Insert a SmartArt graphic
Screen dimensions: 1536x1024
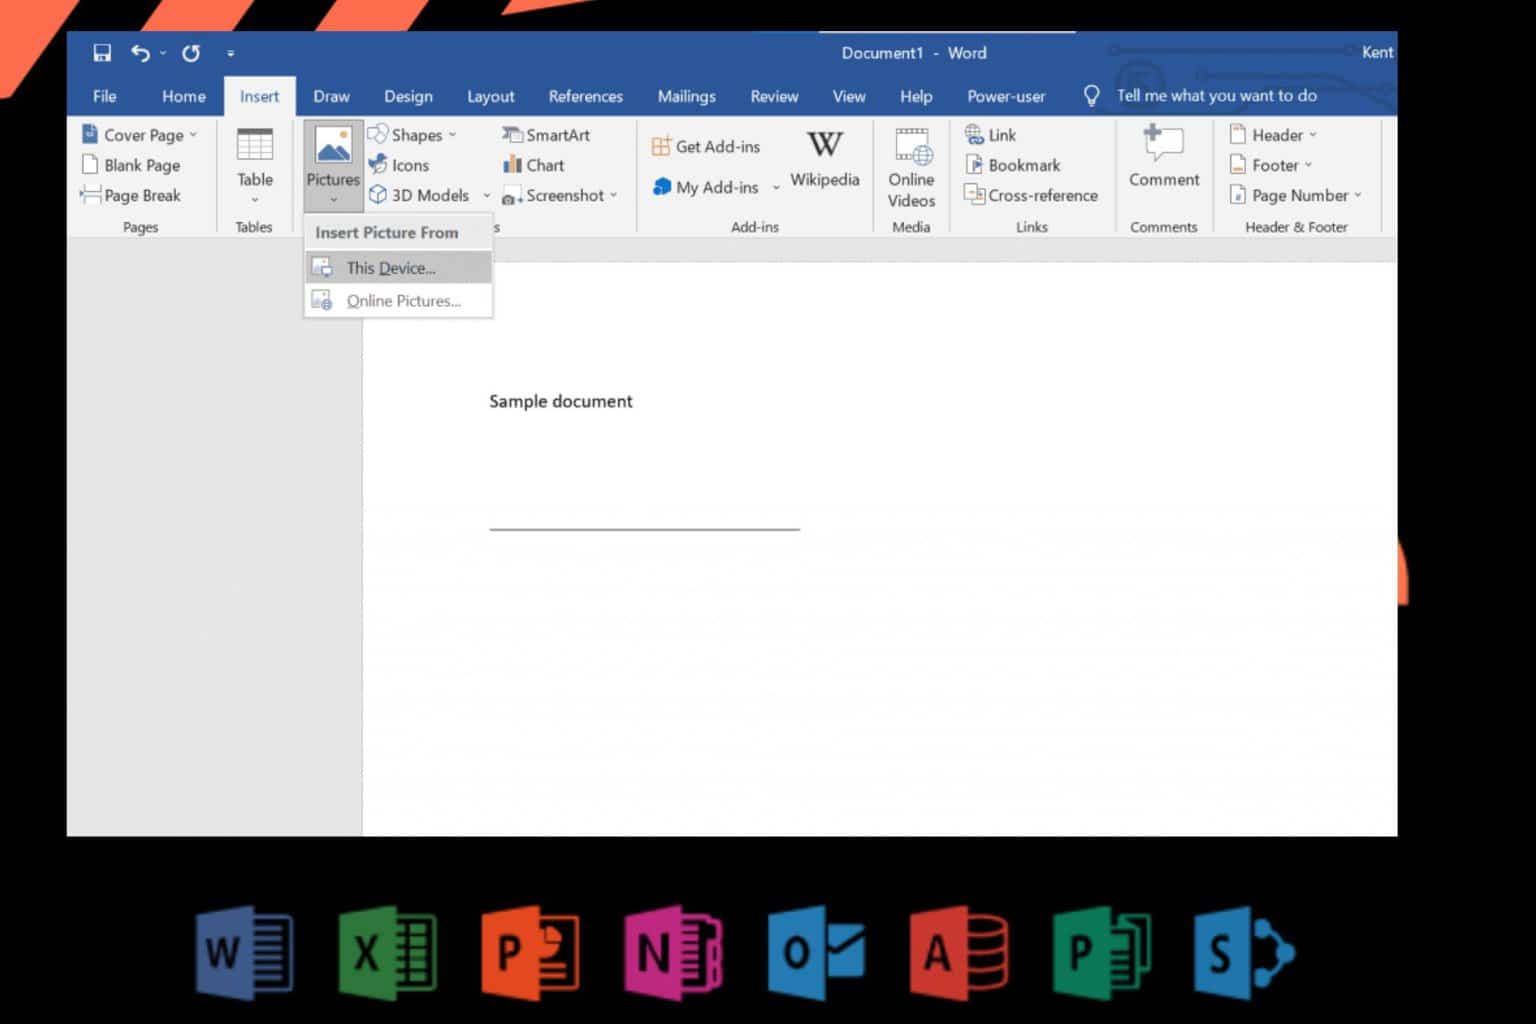(x=546, y=135)
